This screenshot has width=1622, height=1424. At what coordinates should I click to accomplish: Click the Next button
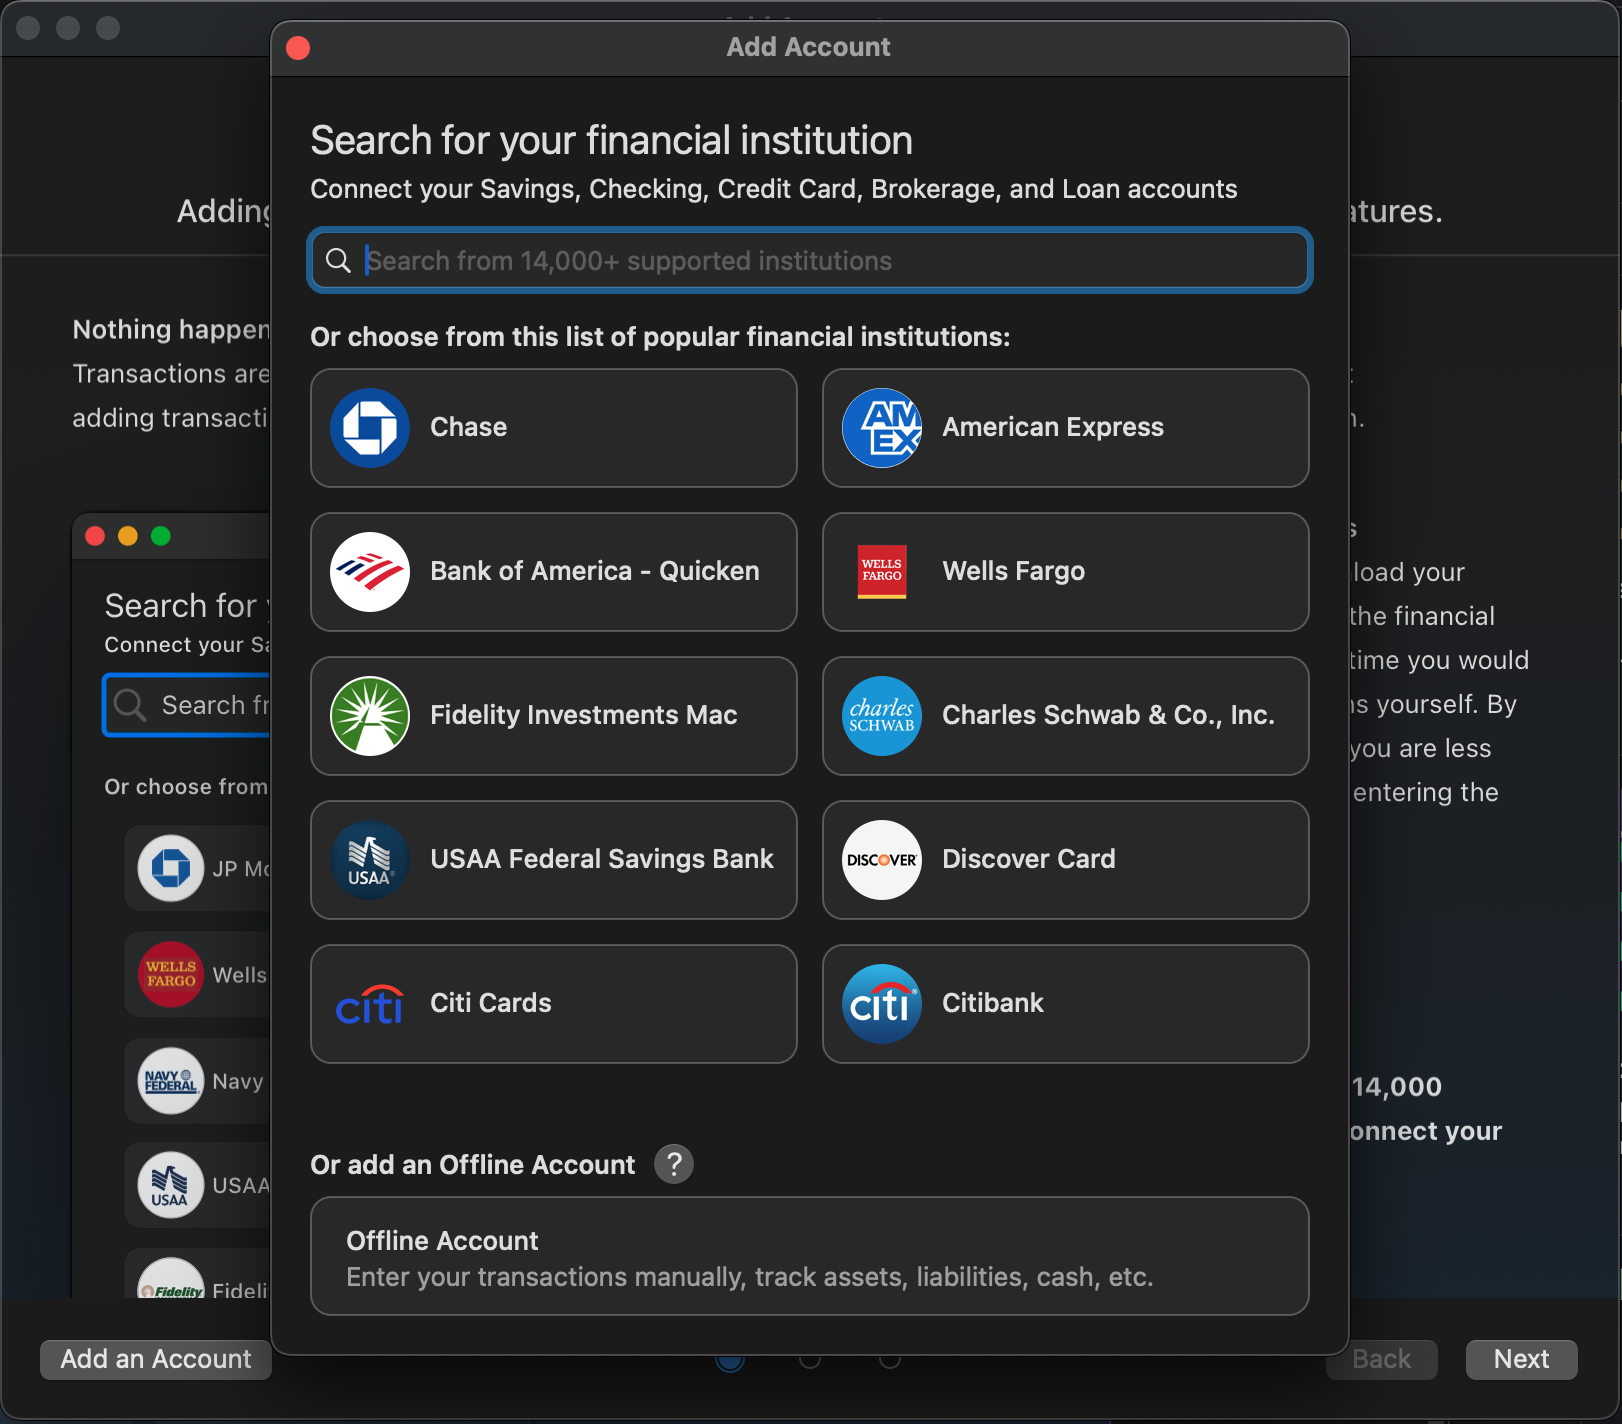tap(1521, 1359)
